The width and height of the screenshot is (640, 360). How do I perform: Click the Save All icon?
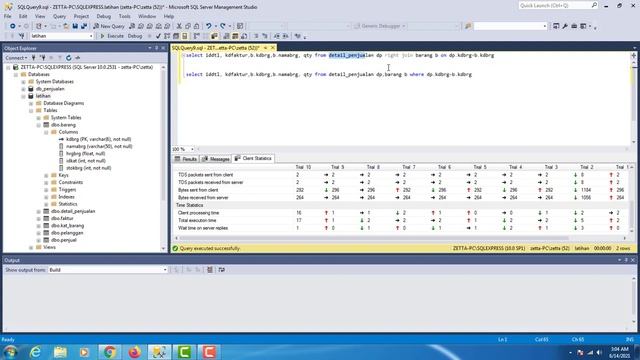[x=84, y=26]
